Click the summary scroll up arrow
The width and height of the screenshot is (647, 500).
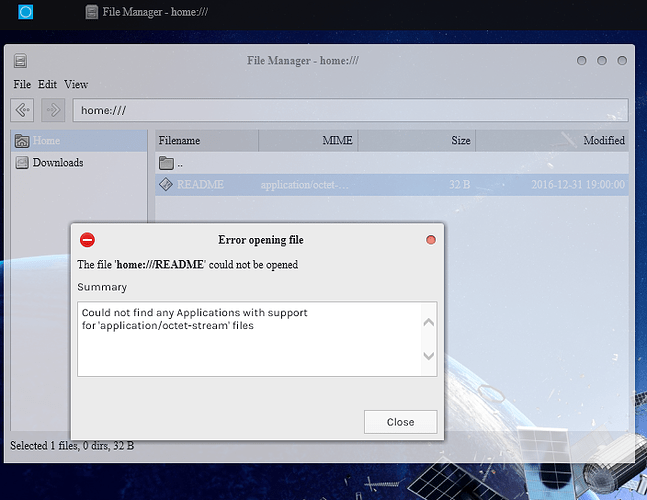[x=429, y=322]
